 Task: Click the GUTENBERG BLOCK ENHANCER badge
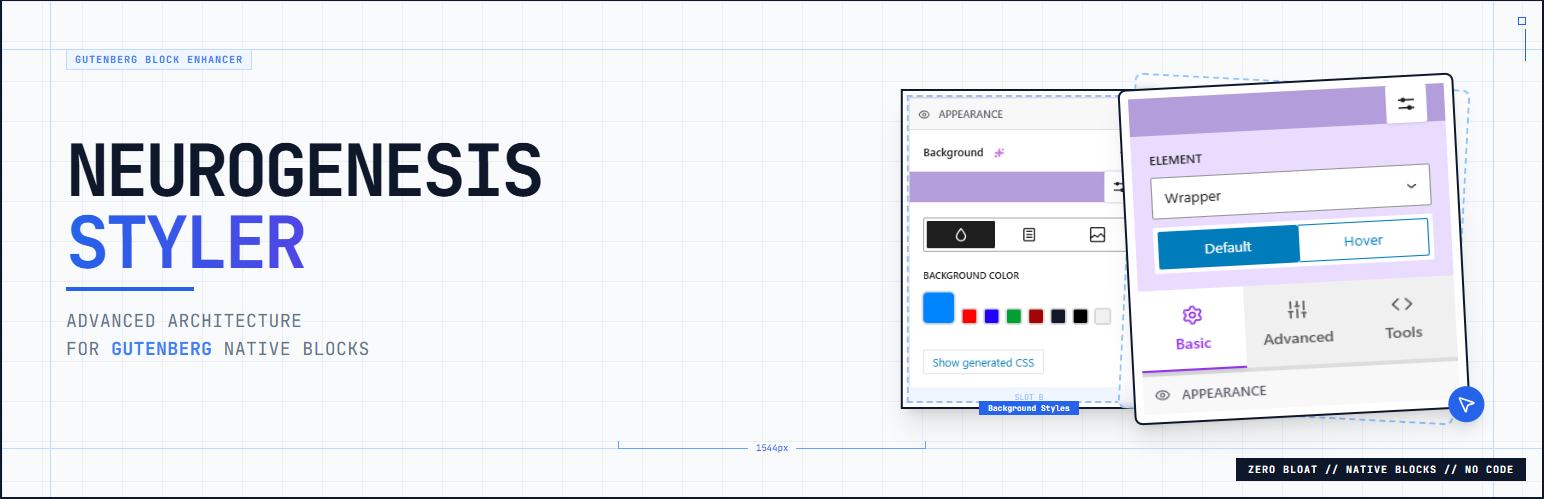[x=159, y=60]
